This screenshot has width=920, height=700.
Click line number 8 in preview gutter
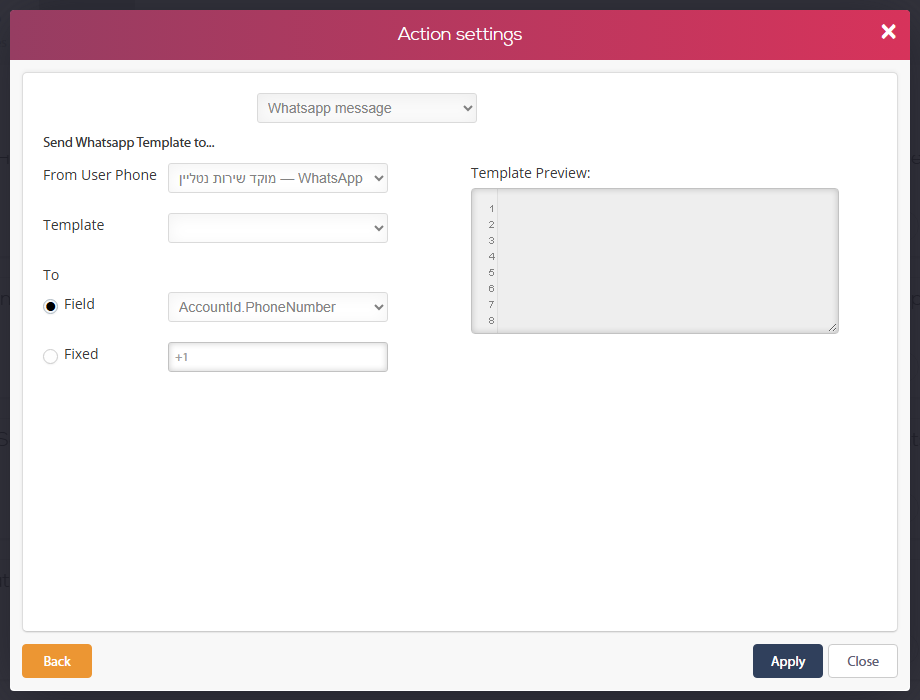491,320
